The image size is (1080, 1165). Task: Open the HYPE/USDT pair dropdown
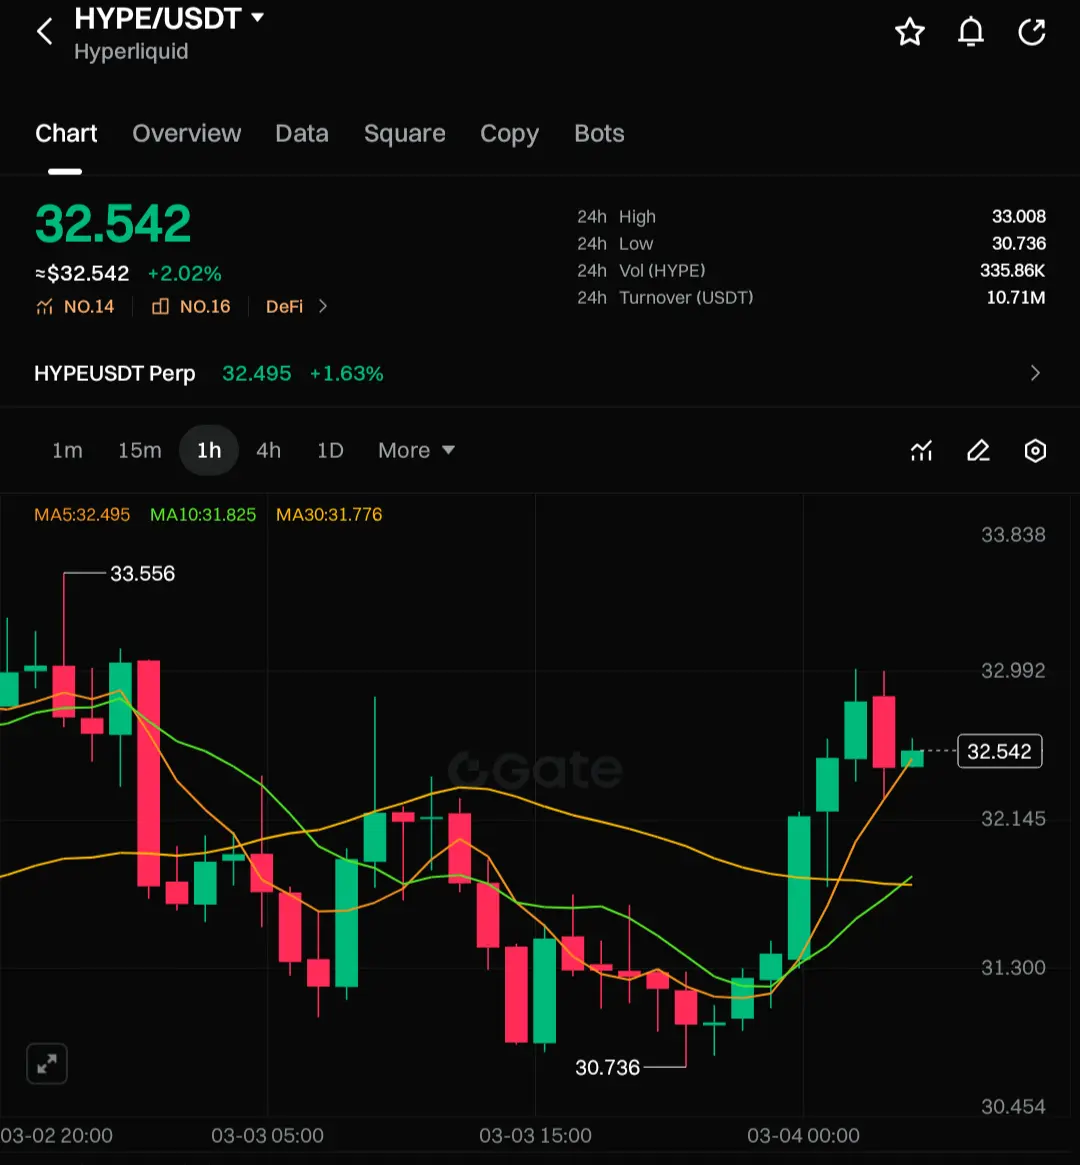(x=258, y=17)
